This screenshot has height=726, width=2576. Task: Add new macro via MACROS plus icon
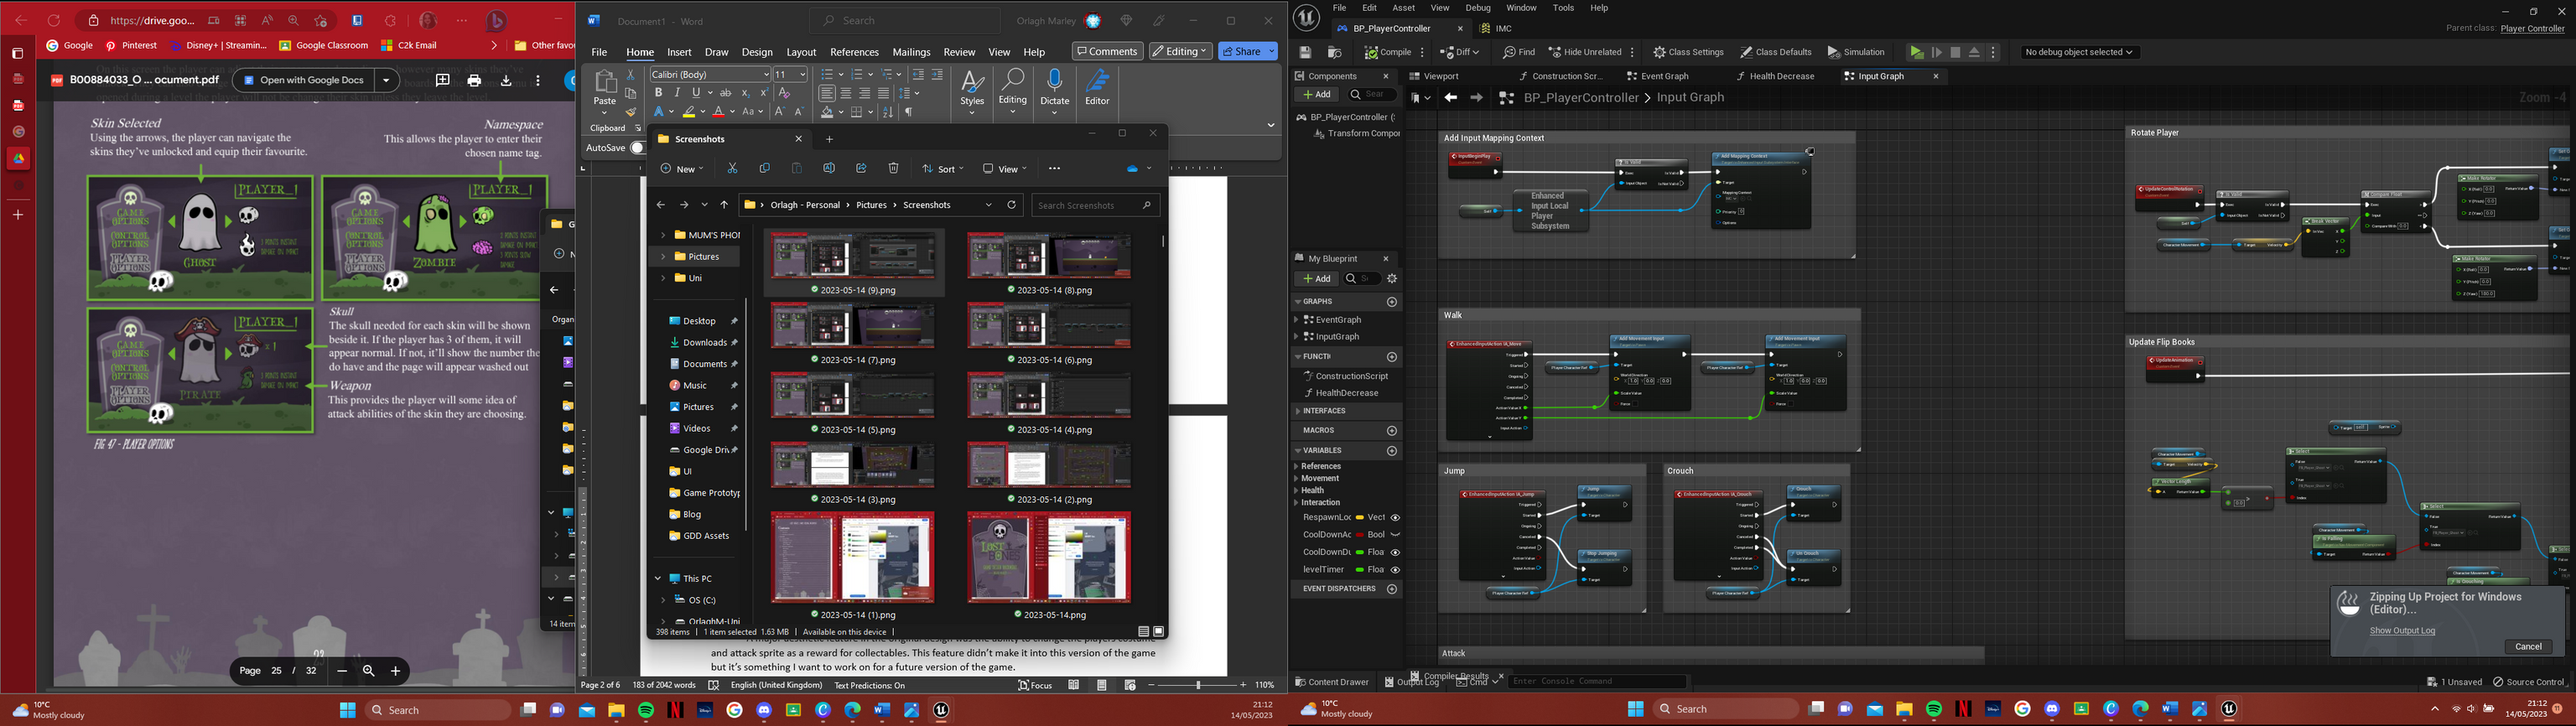(1392, 430)
